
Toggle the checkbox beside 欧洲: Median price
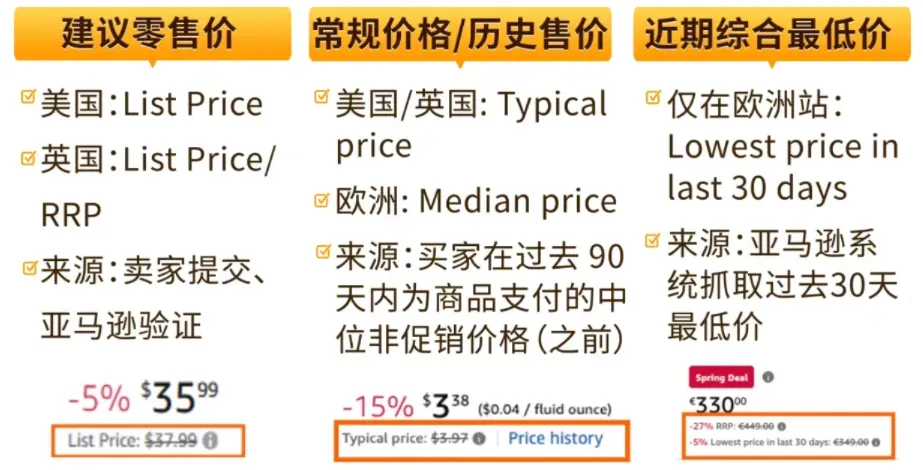point(321,200)
